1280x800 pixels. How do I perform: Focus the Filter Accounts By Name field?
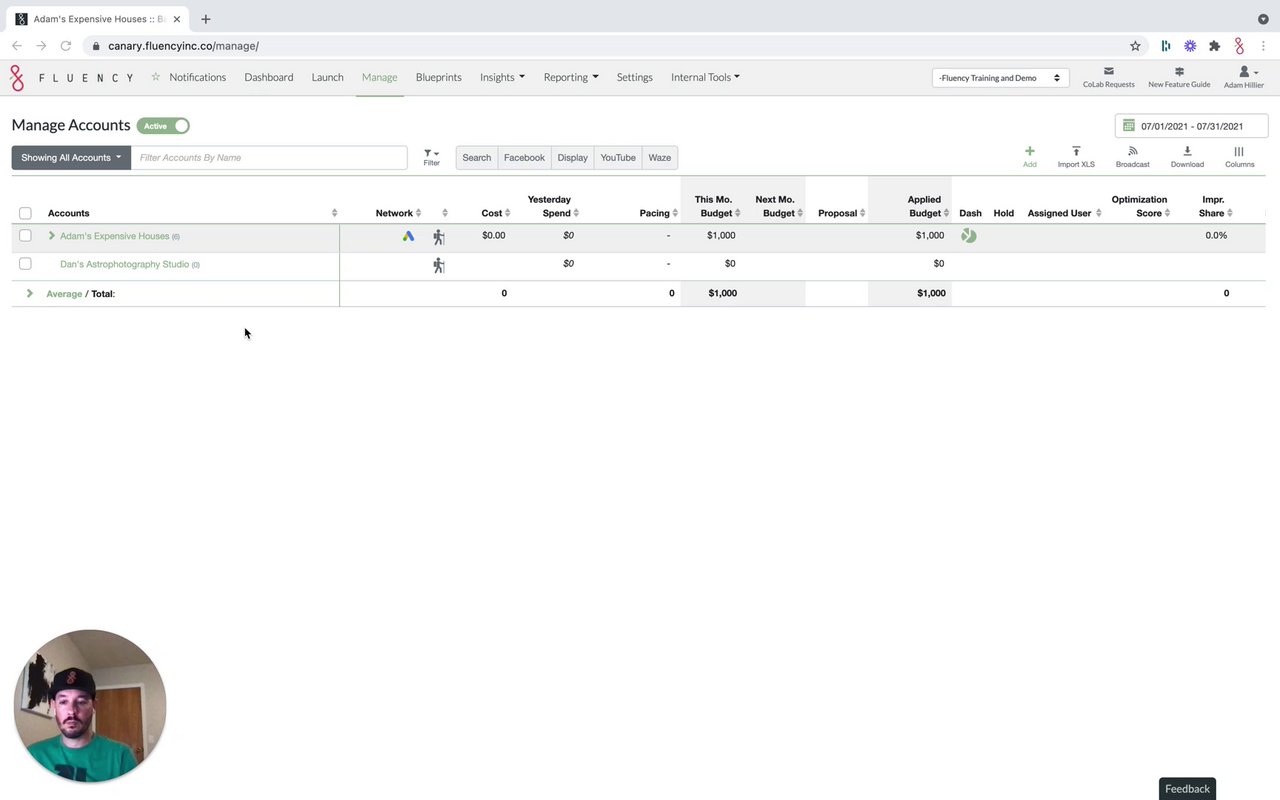click(269, 157)
